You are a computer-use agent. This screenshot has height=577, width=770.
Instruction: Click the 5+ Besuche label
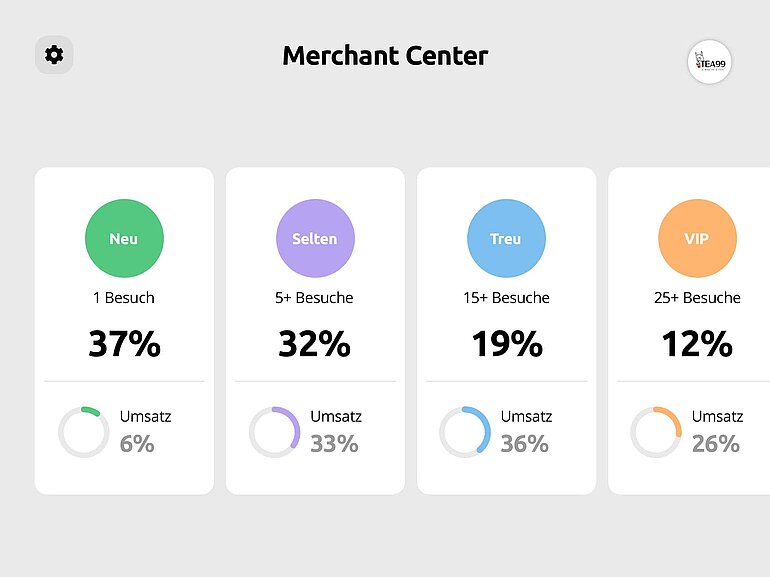click(314, 298)
